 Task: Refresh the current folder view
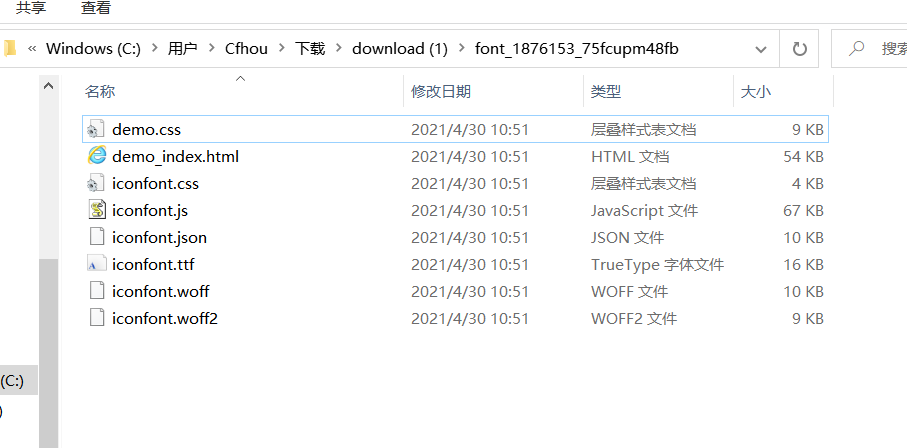pyautogui.click(x=799, y=49)
